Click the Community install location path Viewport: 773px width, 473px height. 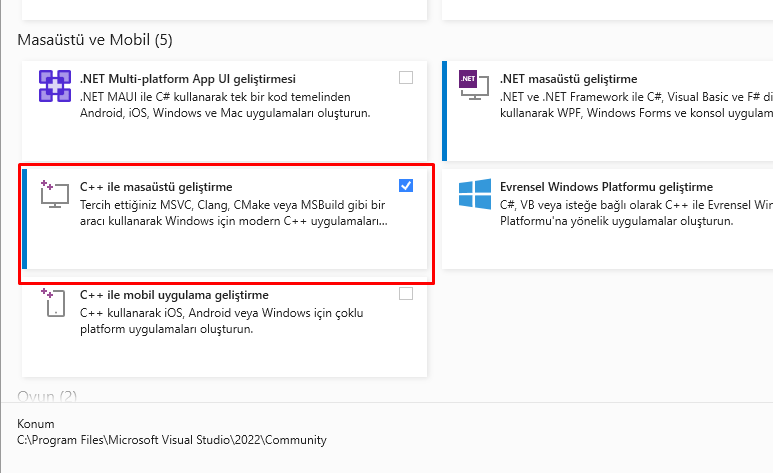pyautogui.click(x=172, y=440)
